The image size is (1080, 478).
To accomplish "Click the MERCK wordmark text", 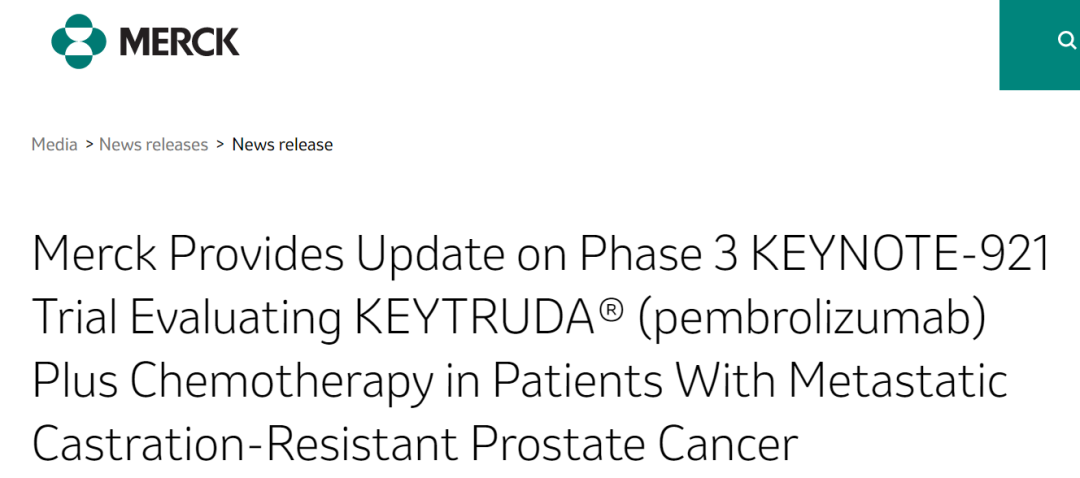I will (x=179, y=42).
